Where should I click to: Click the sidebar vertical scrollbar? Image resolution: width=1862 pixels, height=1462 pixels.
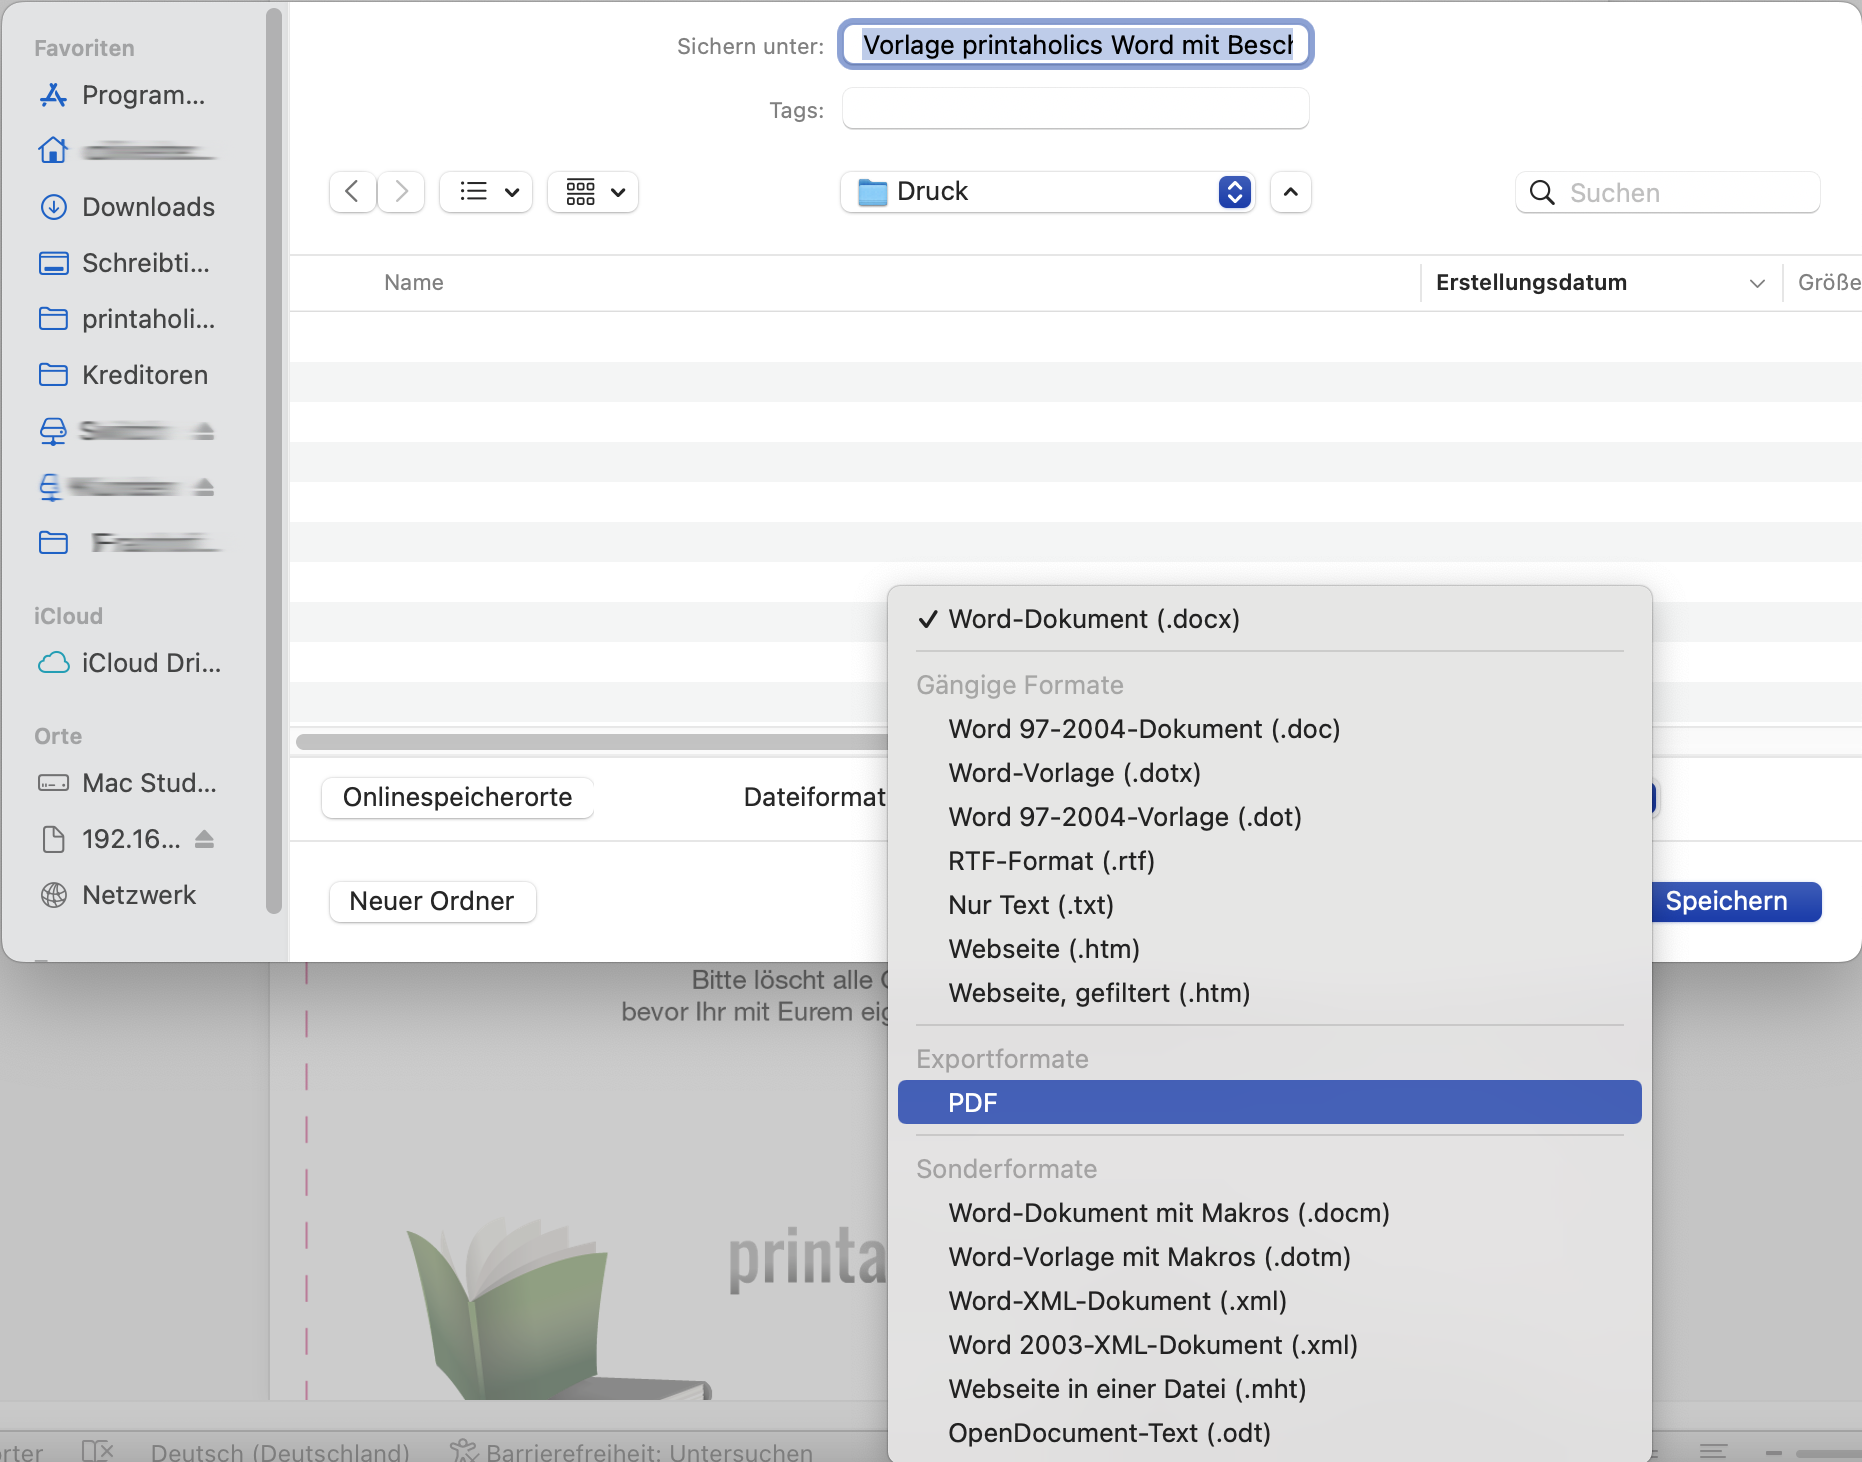274,460
